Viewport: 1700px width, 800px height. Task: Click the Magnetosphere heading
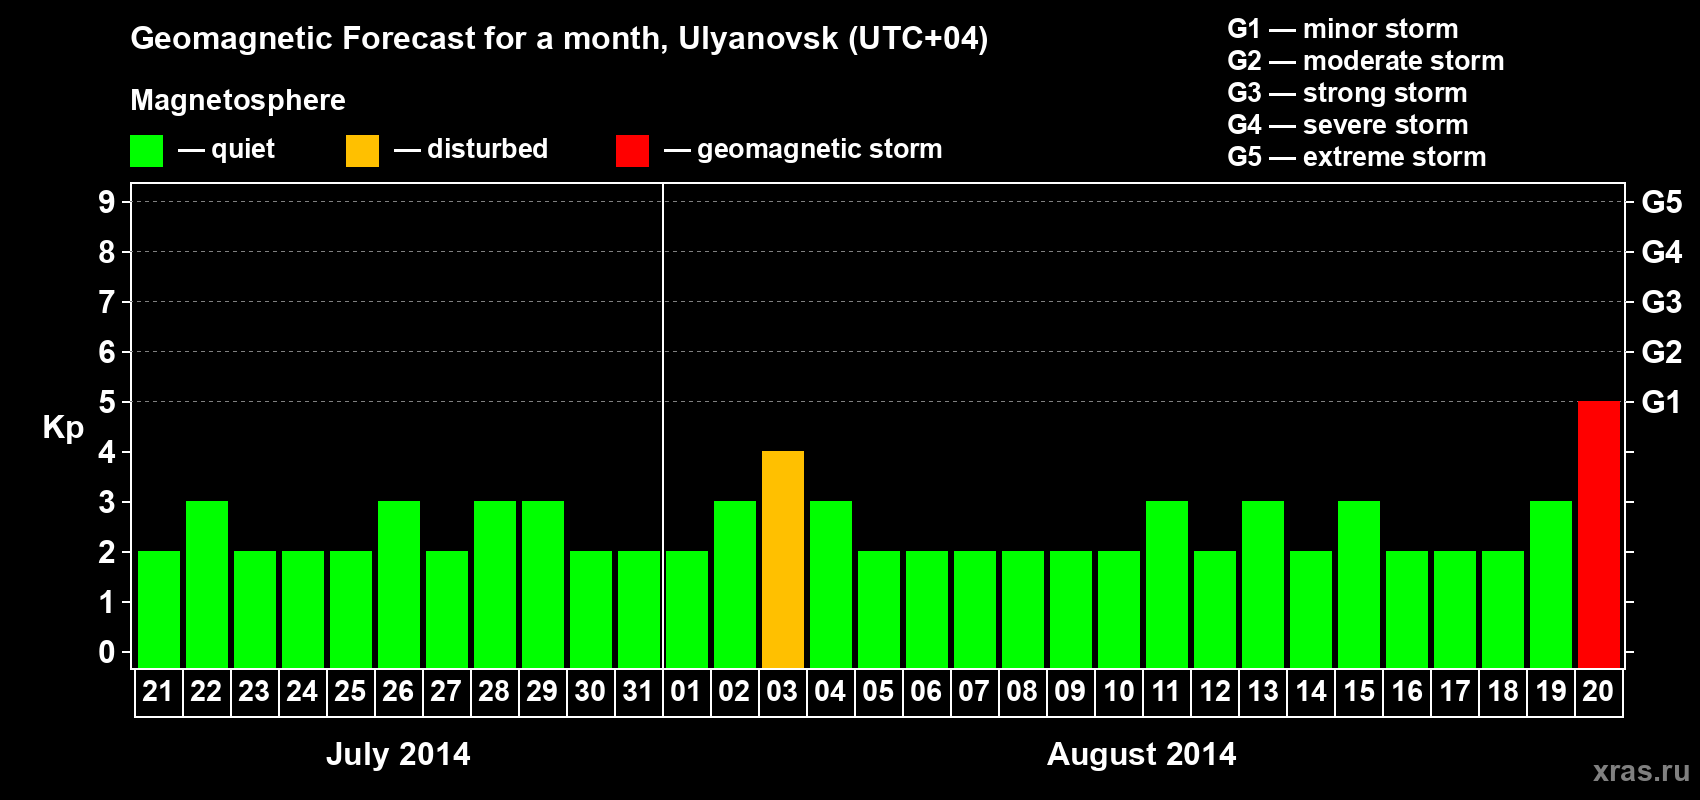pyautogui.click(x=238, y=100)
